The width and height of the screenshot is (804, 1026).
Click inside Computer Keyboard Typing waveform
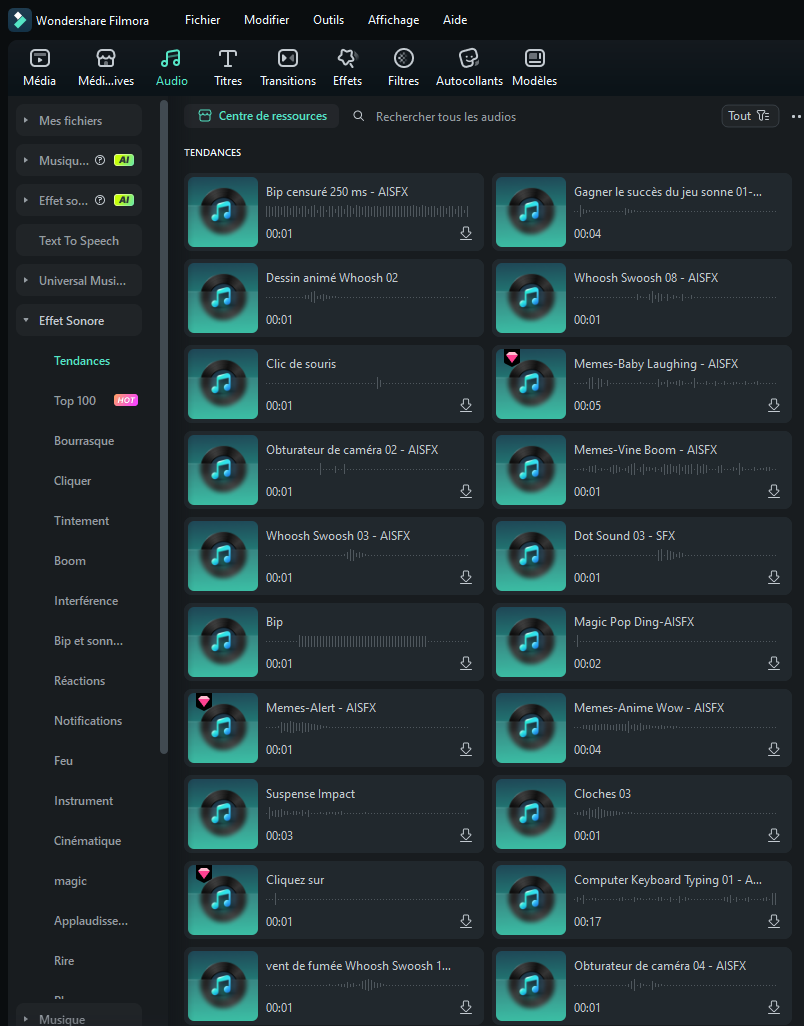[x=675, y=899]
